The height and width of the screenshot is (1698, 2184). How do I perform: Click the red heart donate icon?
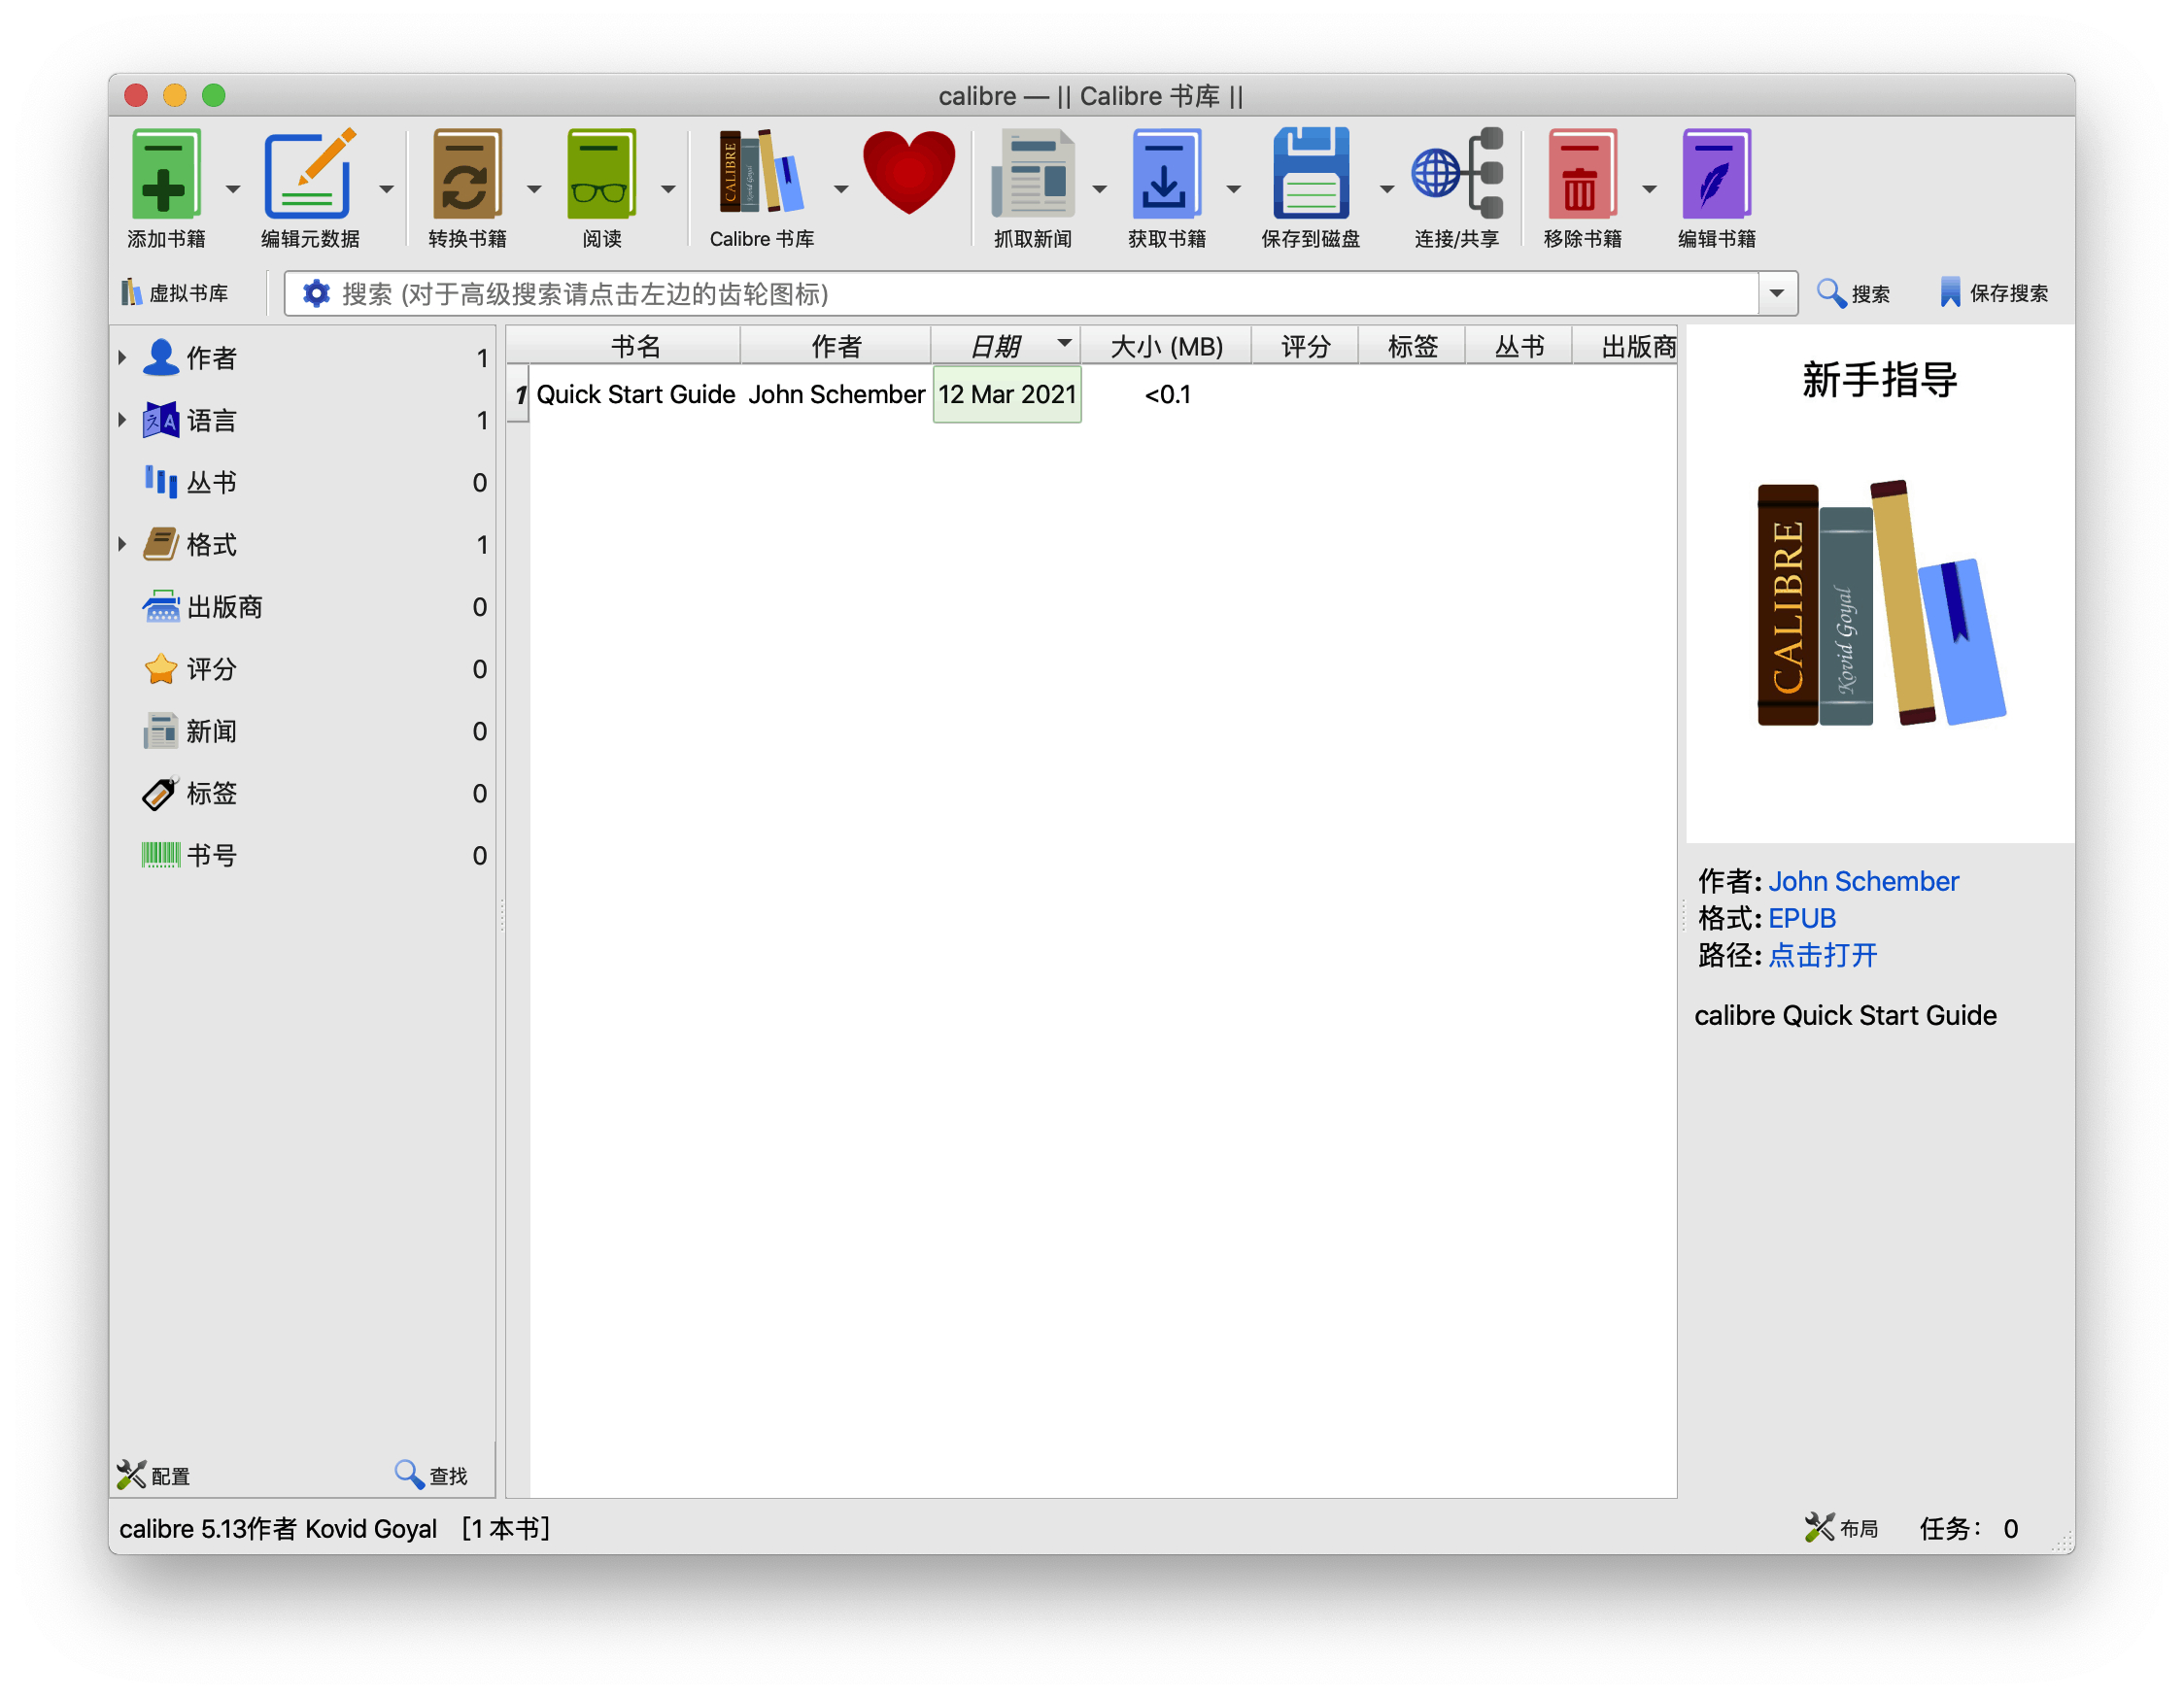pyautogui.click(x=909, y=172)
